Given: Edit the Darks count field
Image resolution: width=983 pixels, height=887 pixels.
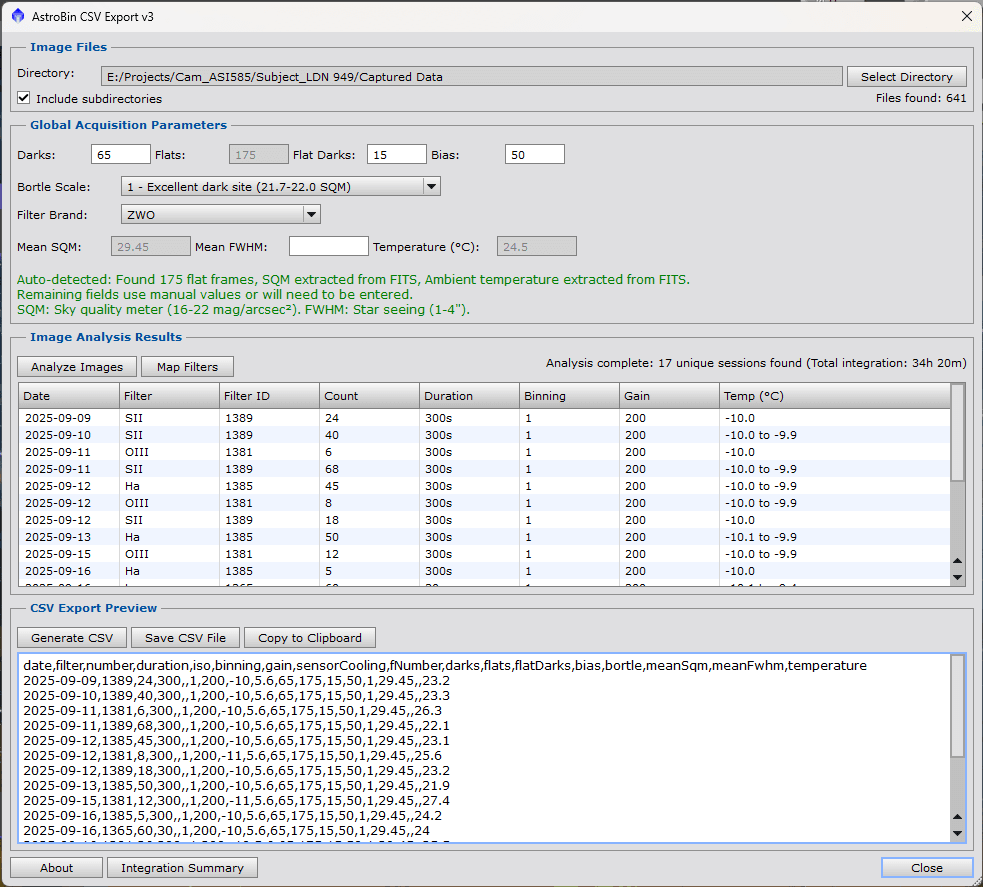Looking at the screenshot, I should 120,154.
